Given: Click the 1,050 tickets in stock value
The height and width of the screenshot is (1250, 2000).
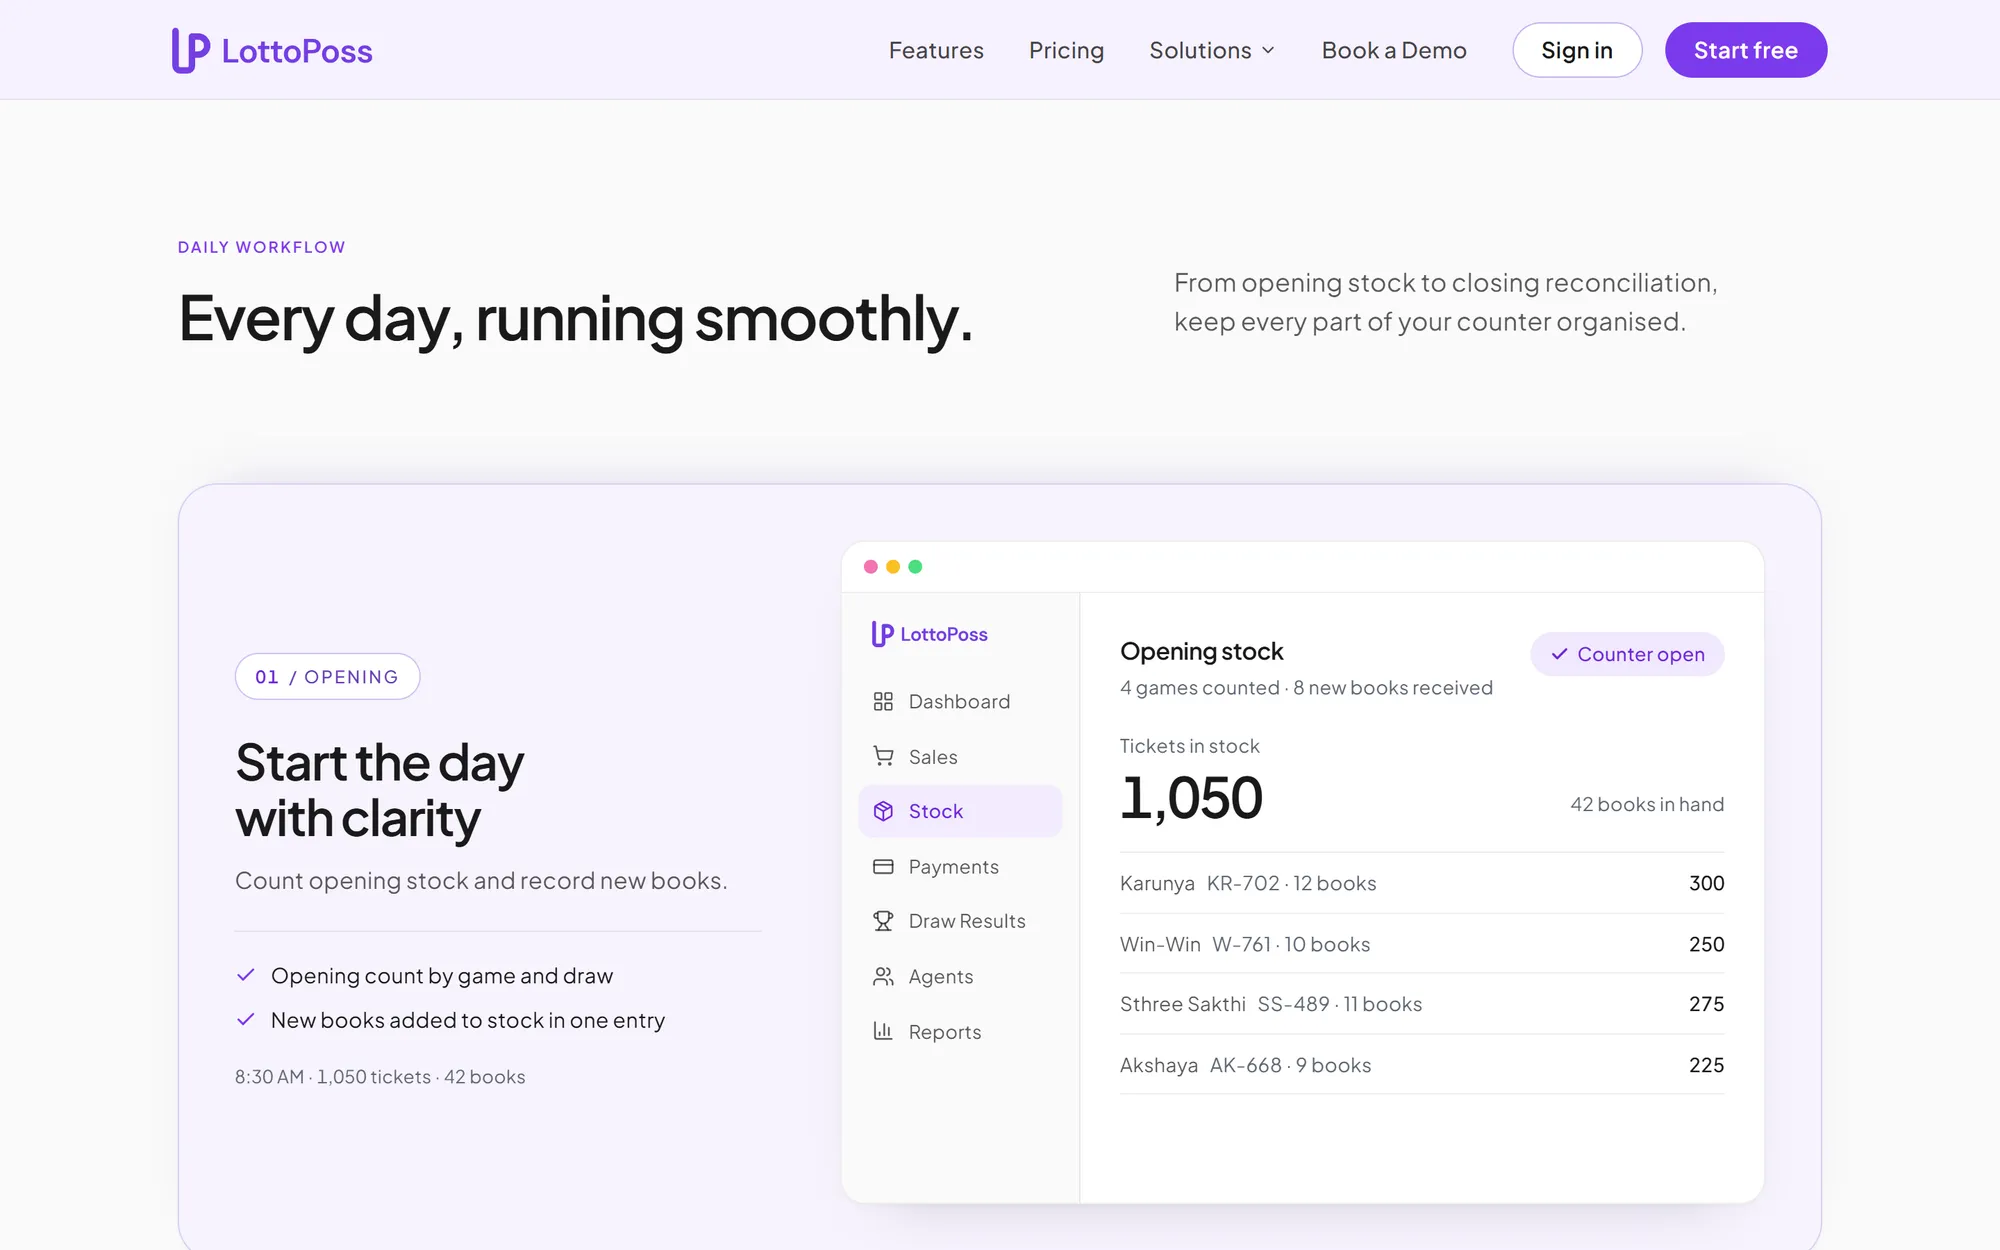Looking at the screenshot, I should 1191,799.
